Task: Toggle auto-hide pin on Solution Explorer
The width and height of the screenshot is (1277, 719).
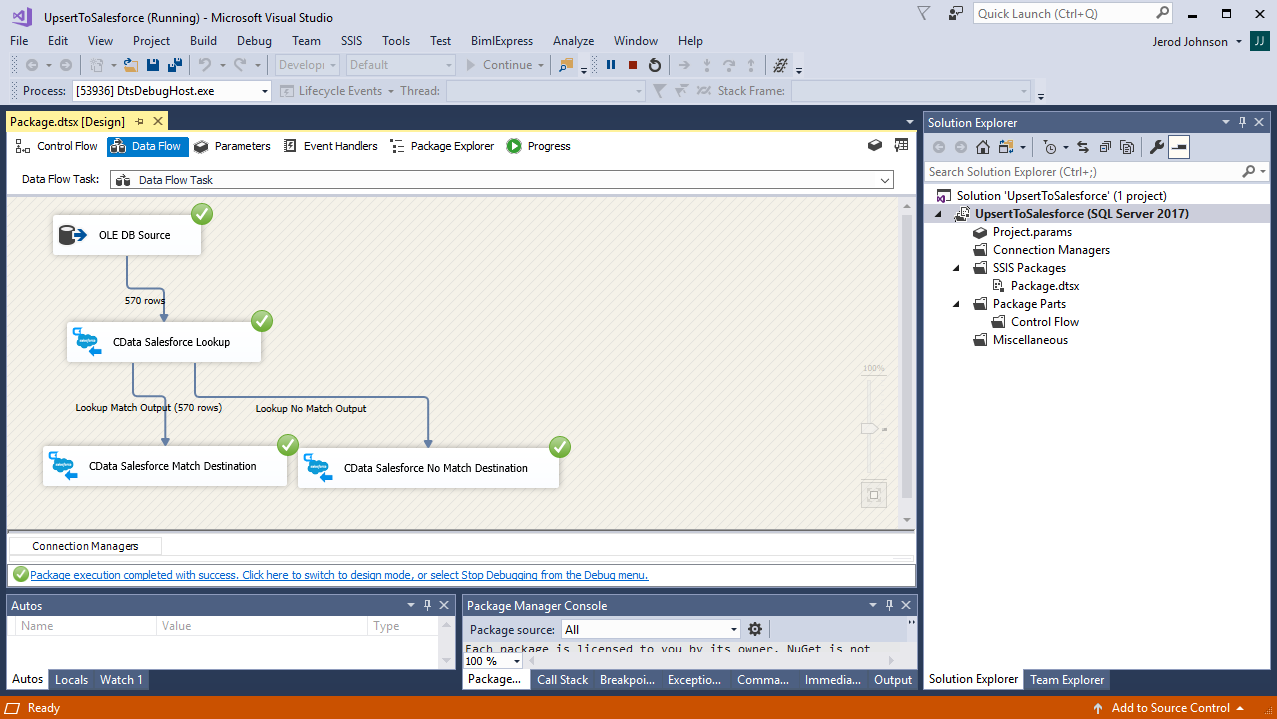Action: [x=1243, y=122]
